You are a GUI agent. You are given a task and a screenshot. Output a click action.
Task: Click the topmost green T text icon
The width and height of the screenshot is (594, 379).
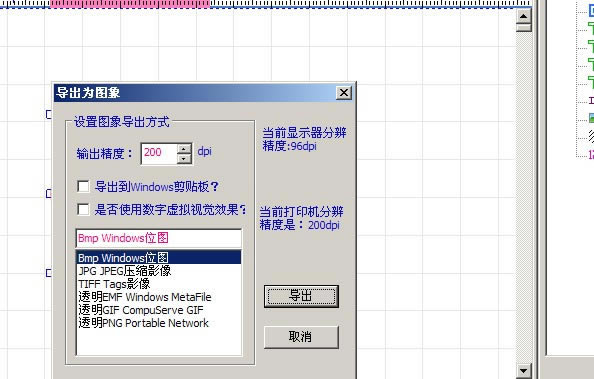(x=591, y=28)
